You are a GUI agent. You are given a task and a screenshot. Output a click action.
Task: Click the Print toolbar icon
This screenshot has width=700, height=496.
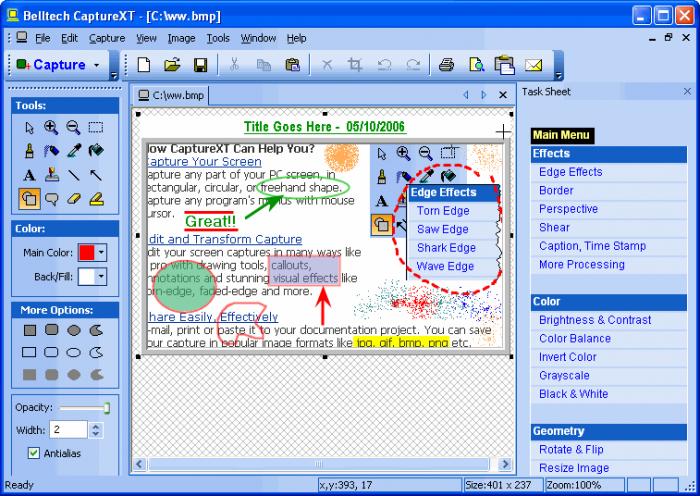point(446,65)
